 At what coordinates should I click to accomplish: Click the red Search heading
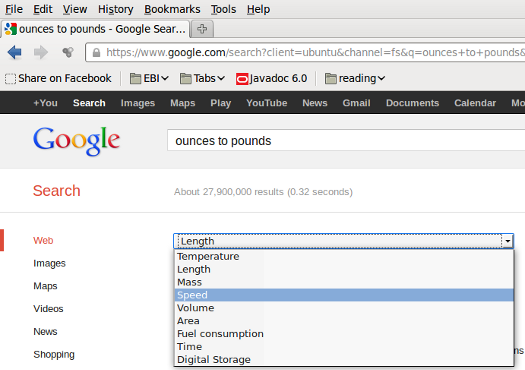click(x=57, y=191)
